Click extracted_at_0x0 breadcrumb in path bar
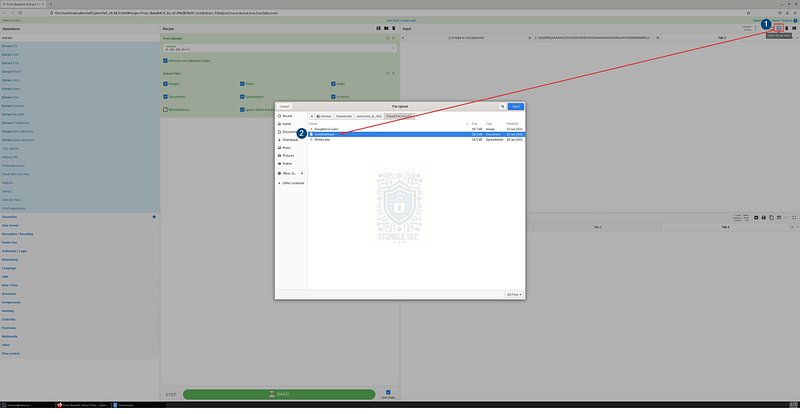Viewport: 800px width, 414px height. (369, 116)
